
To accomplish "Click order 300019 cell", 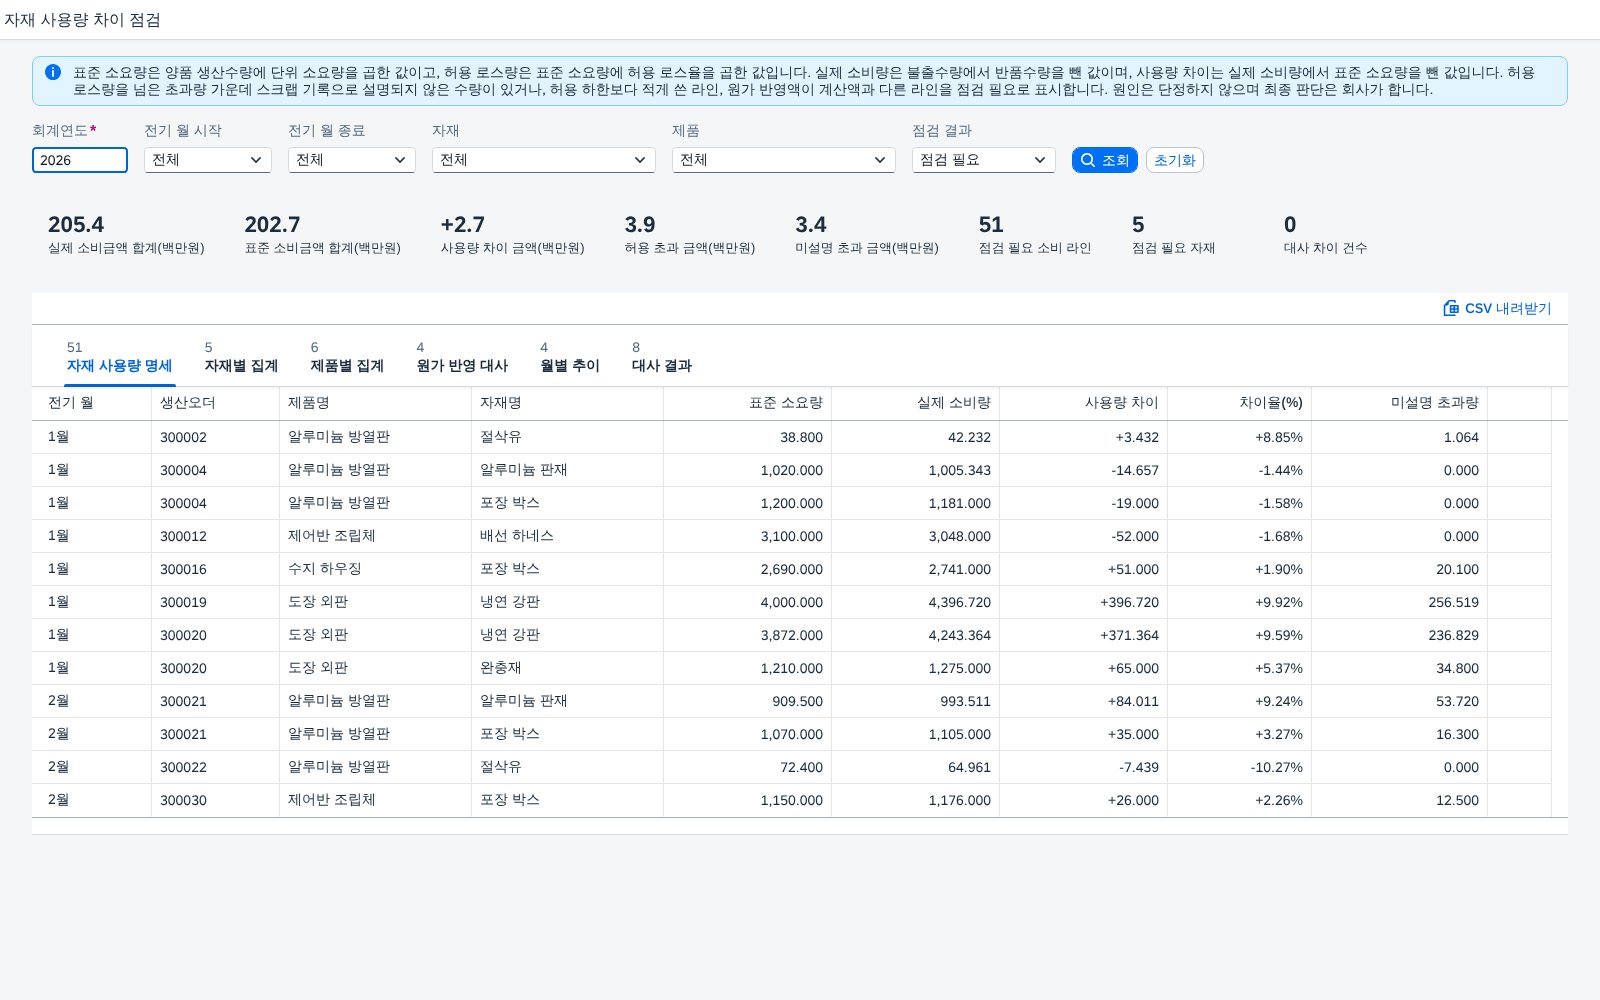I will pos(216,602).
